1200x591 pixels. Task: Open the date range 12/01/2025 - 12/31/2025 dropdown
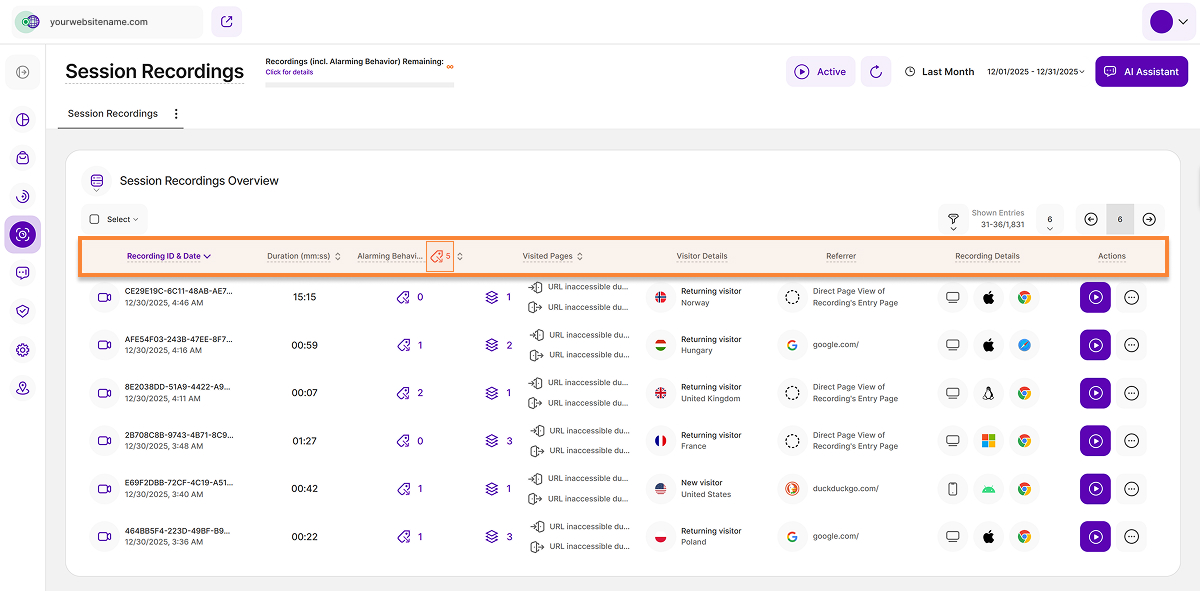[x=1035, y=72]
